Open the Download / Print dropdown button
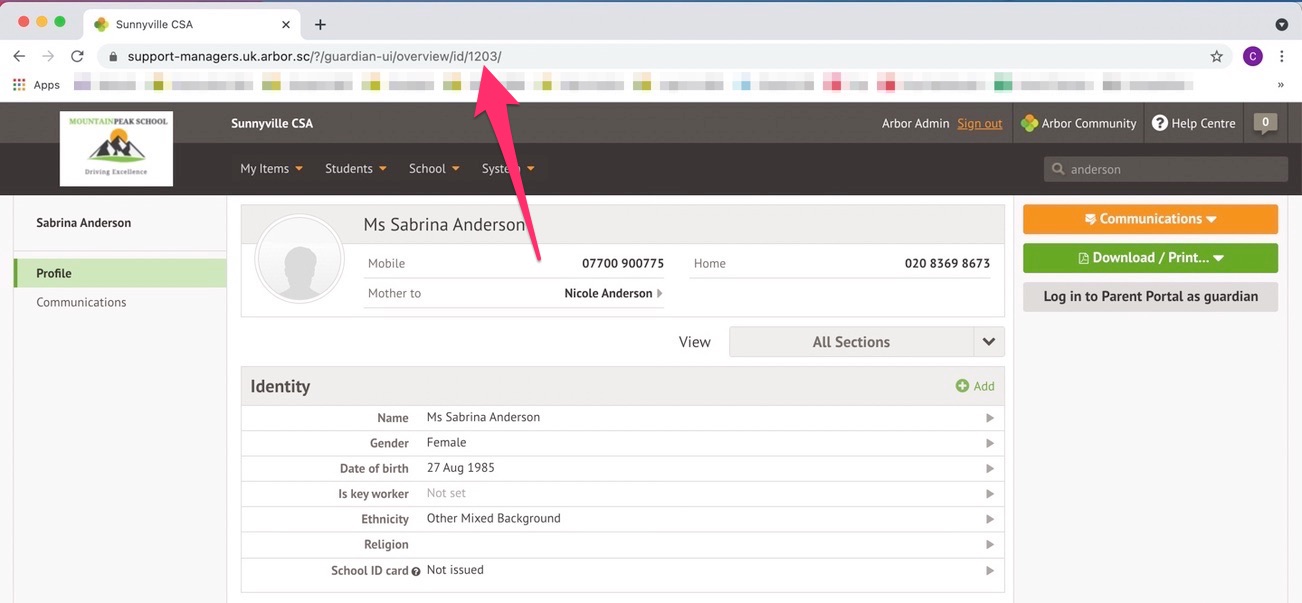Image resolution: width=1302 pixels, height=603 pixels. [x=1150, y=258]
